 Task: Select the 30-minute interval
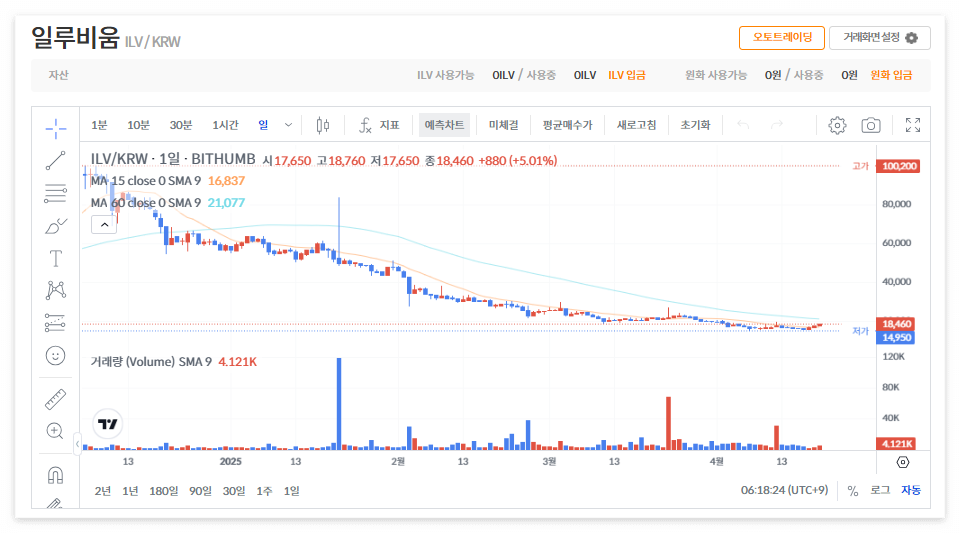point(181,125)
